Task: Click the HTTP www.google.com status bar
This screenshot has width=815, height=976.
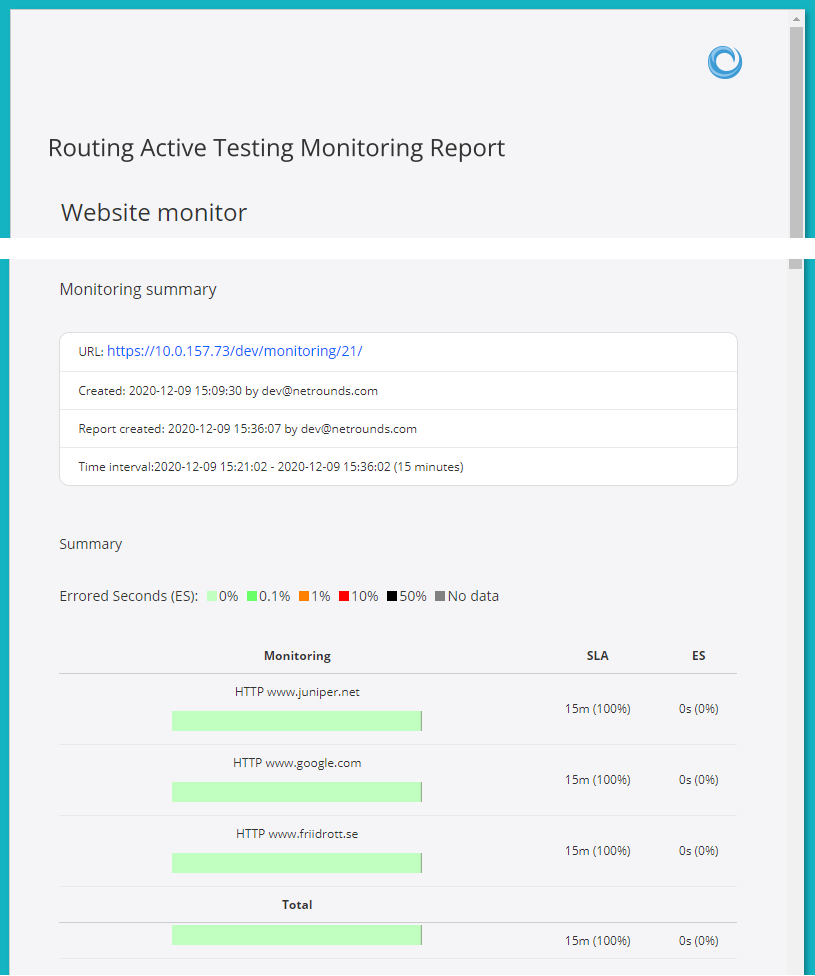Action: tap(296, 792)
